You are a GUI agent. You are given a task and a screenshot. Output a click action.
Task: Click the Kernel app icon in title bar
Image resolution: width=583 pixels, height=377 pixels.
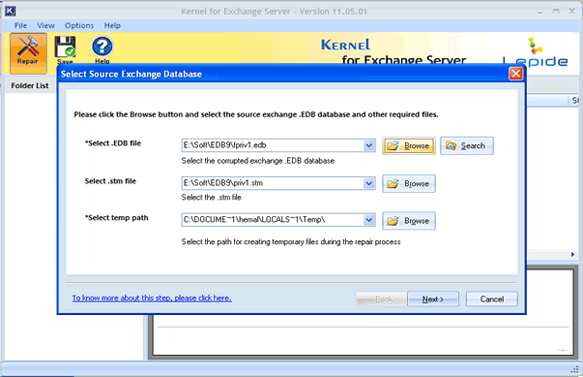[x=10, y=11]
